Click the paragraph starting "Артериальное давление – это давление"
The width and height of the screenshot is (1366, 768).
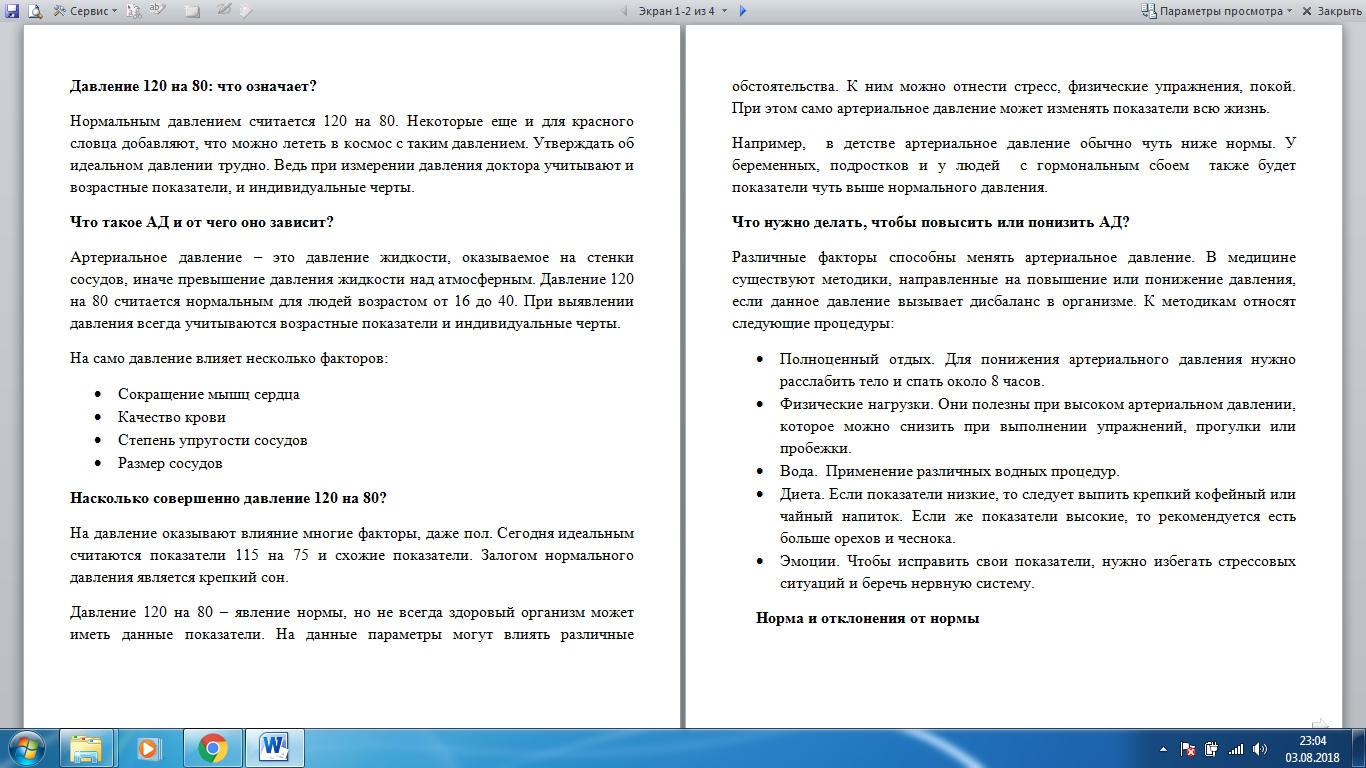tap(352, 290)
